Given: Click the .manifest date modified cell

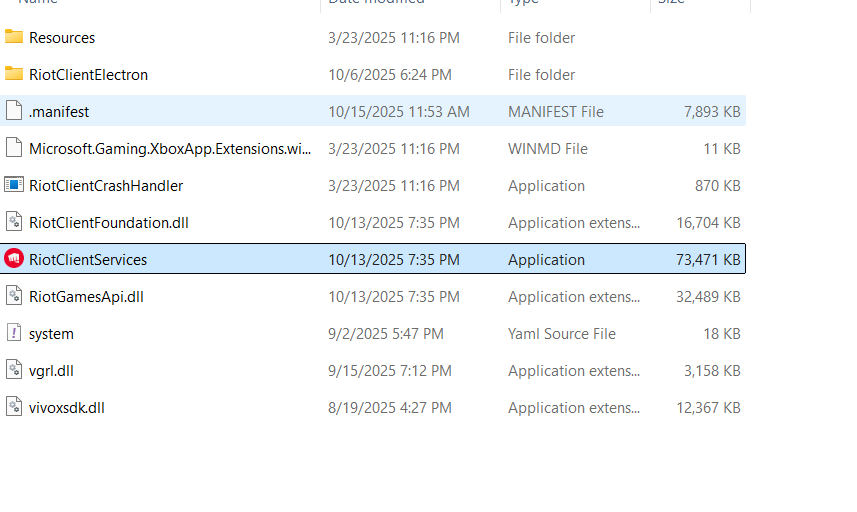Looking at the screenshot, I should pyautogui.click(x=398, y=112).
